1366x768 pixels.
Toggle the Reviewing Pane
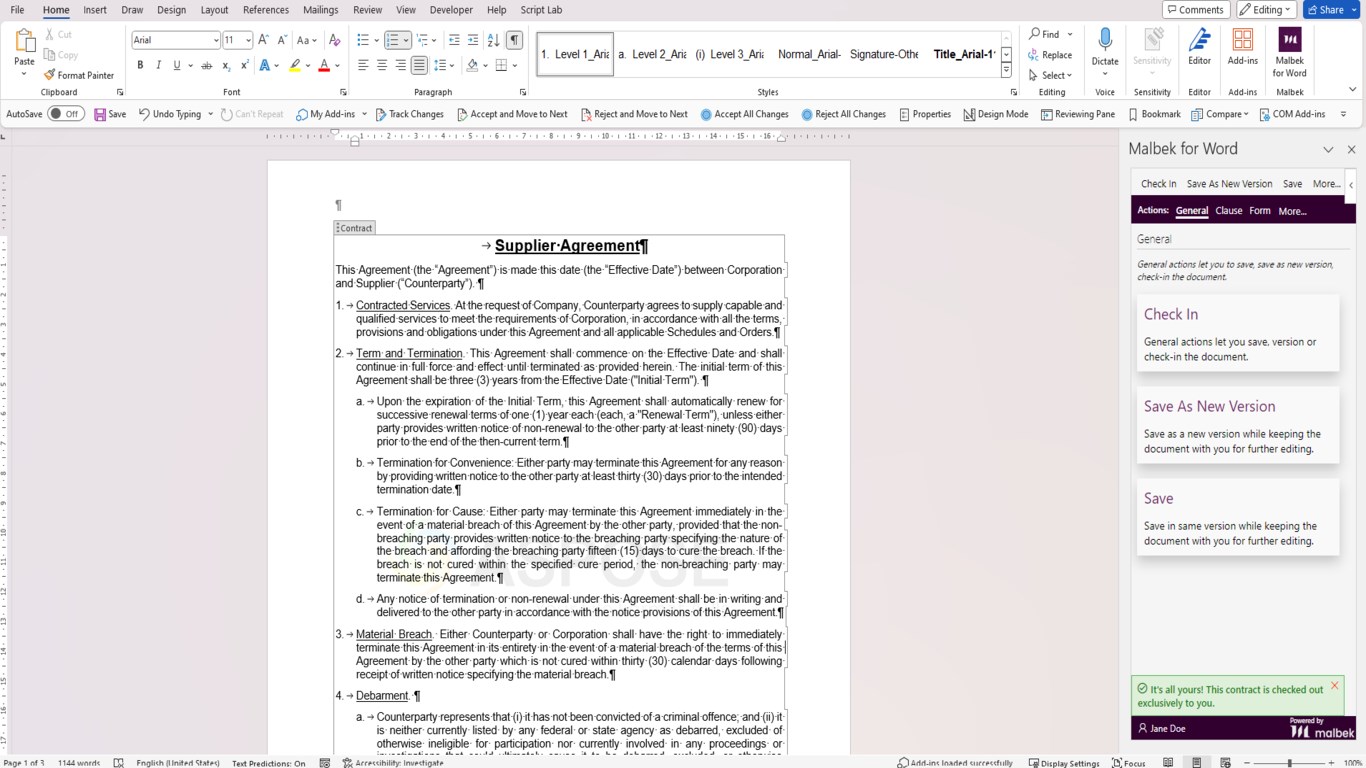tap(1078, 114)
